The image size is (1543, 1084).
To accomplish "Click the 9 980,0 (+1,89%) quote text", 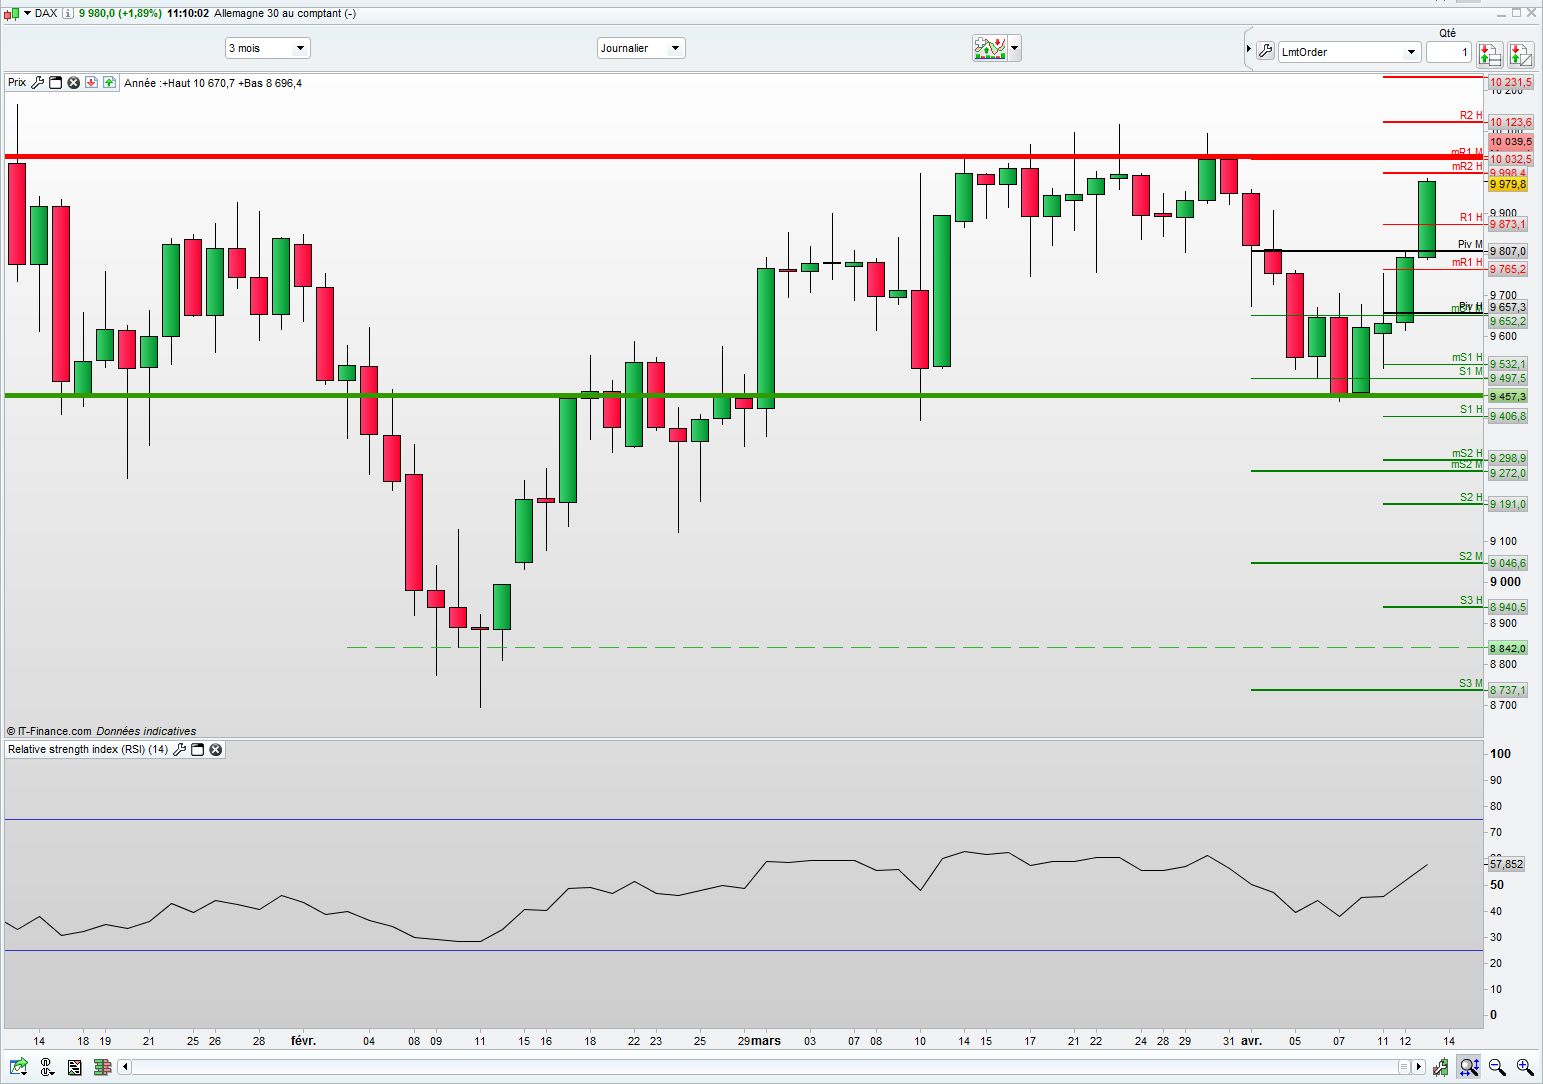I will click(120, 13).
